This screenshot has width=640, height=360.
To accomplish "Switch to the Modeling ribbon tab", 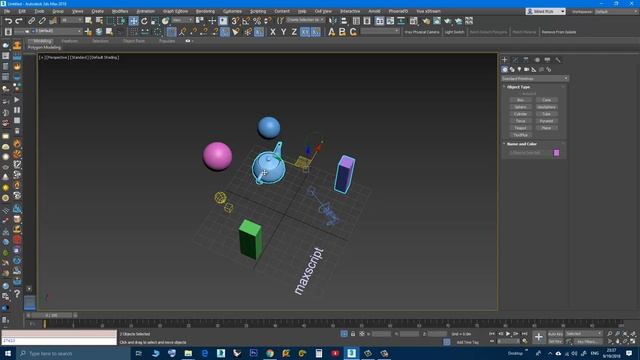I will tap(42, 41).
